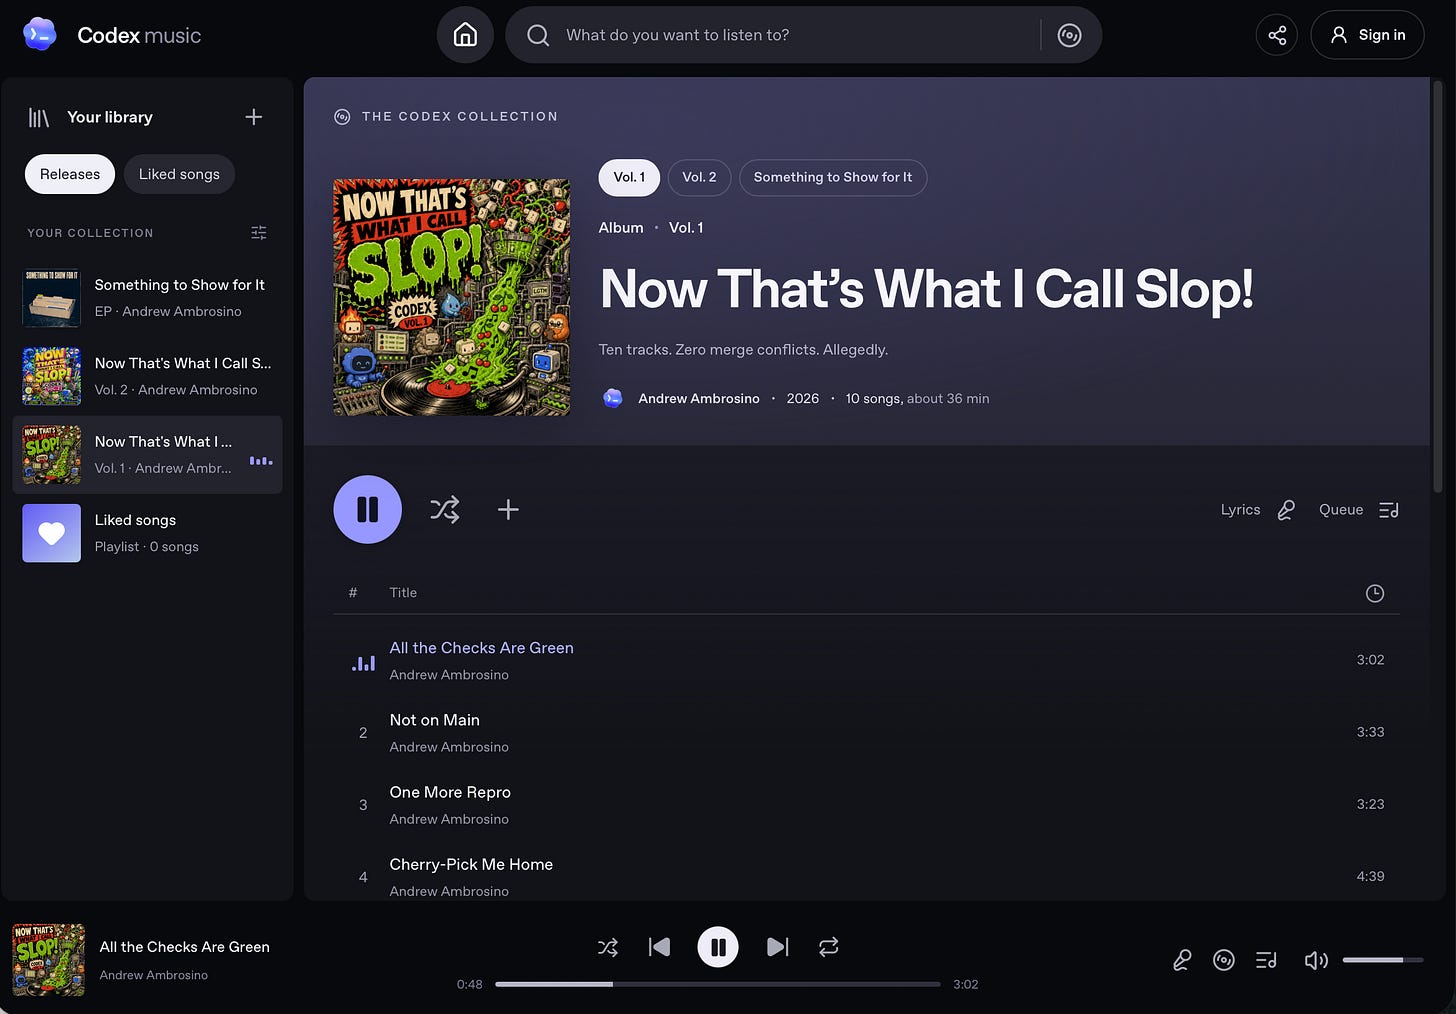Open the collection filter settings icon
The height and width of the screenshot is (1014, 1456).
click(259, 232)
